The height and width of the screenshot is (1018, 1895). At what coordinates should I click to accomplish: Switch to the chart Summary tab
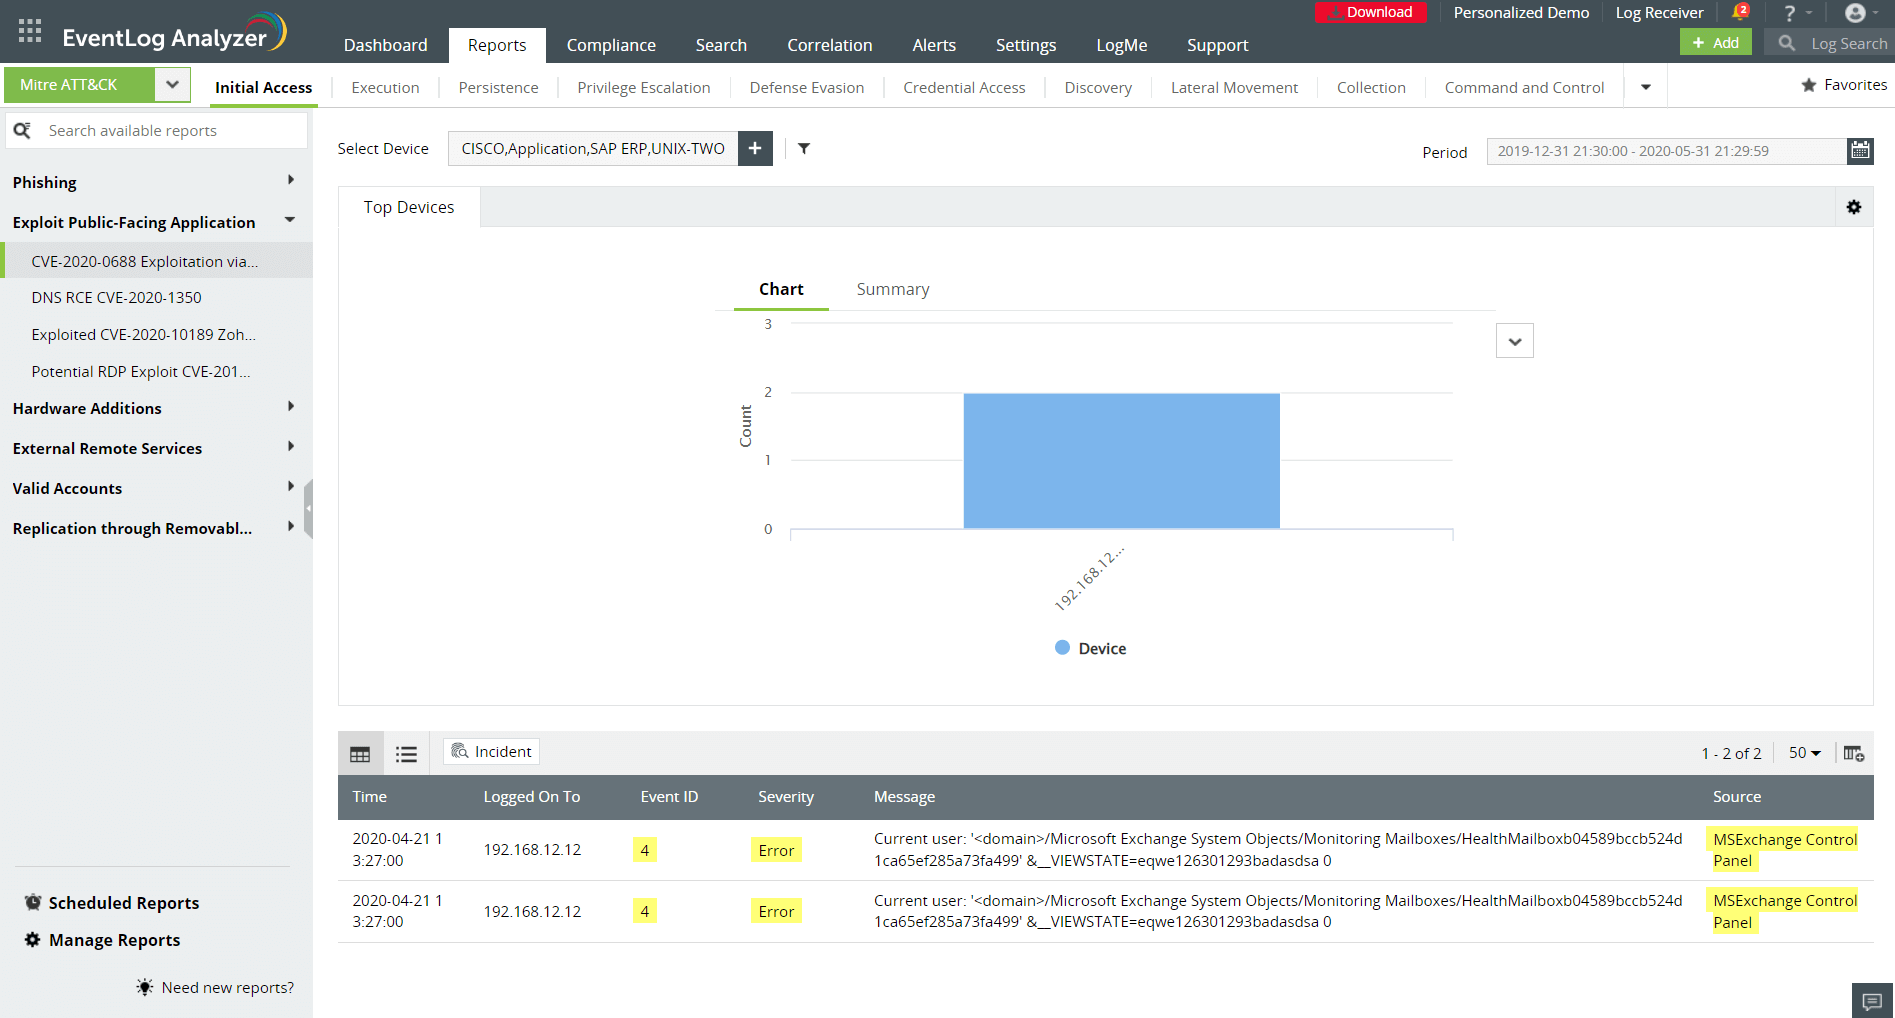(893, 289)
